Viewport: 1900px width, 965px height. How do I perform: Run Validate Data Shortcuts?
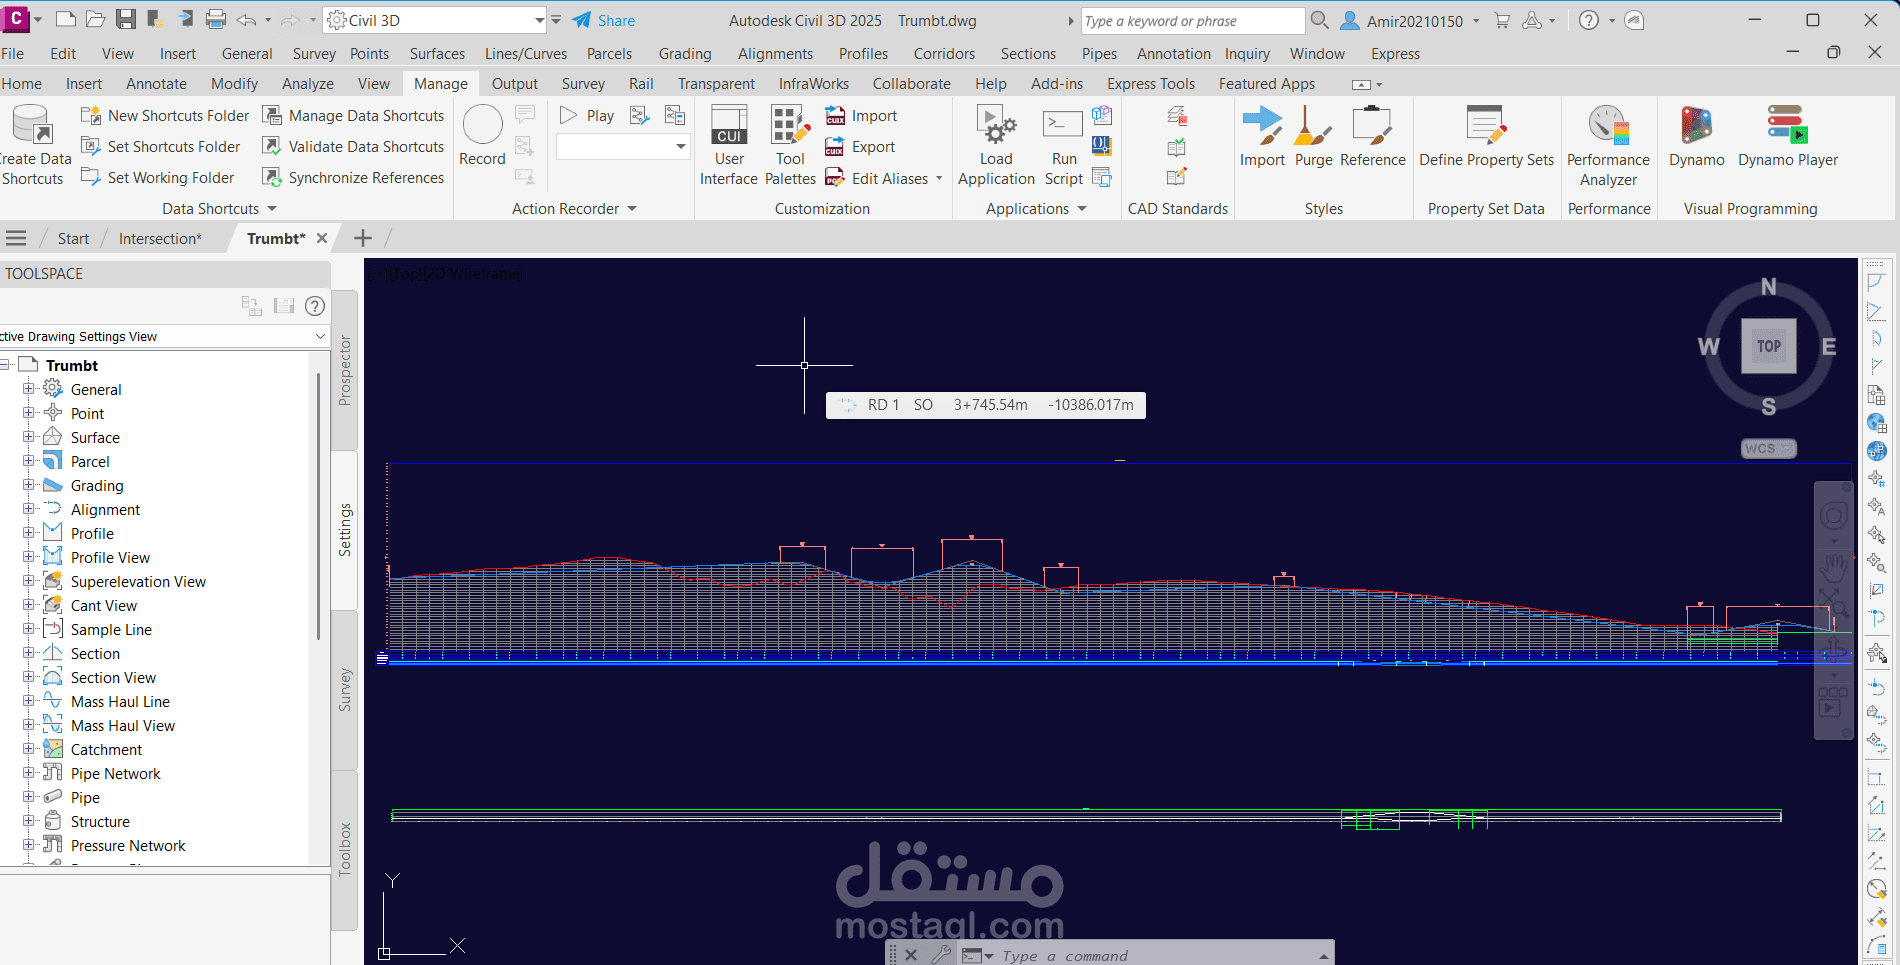tap(353, 147)
